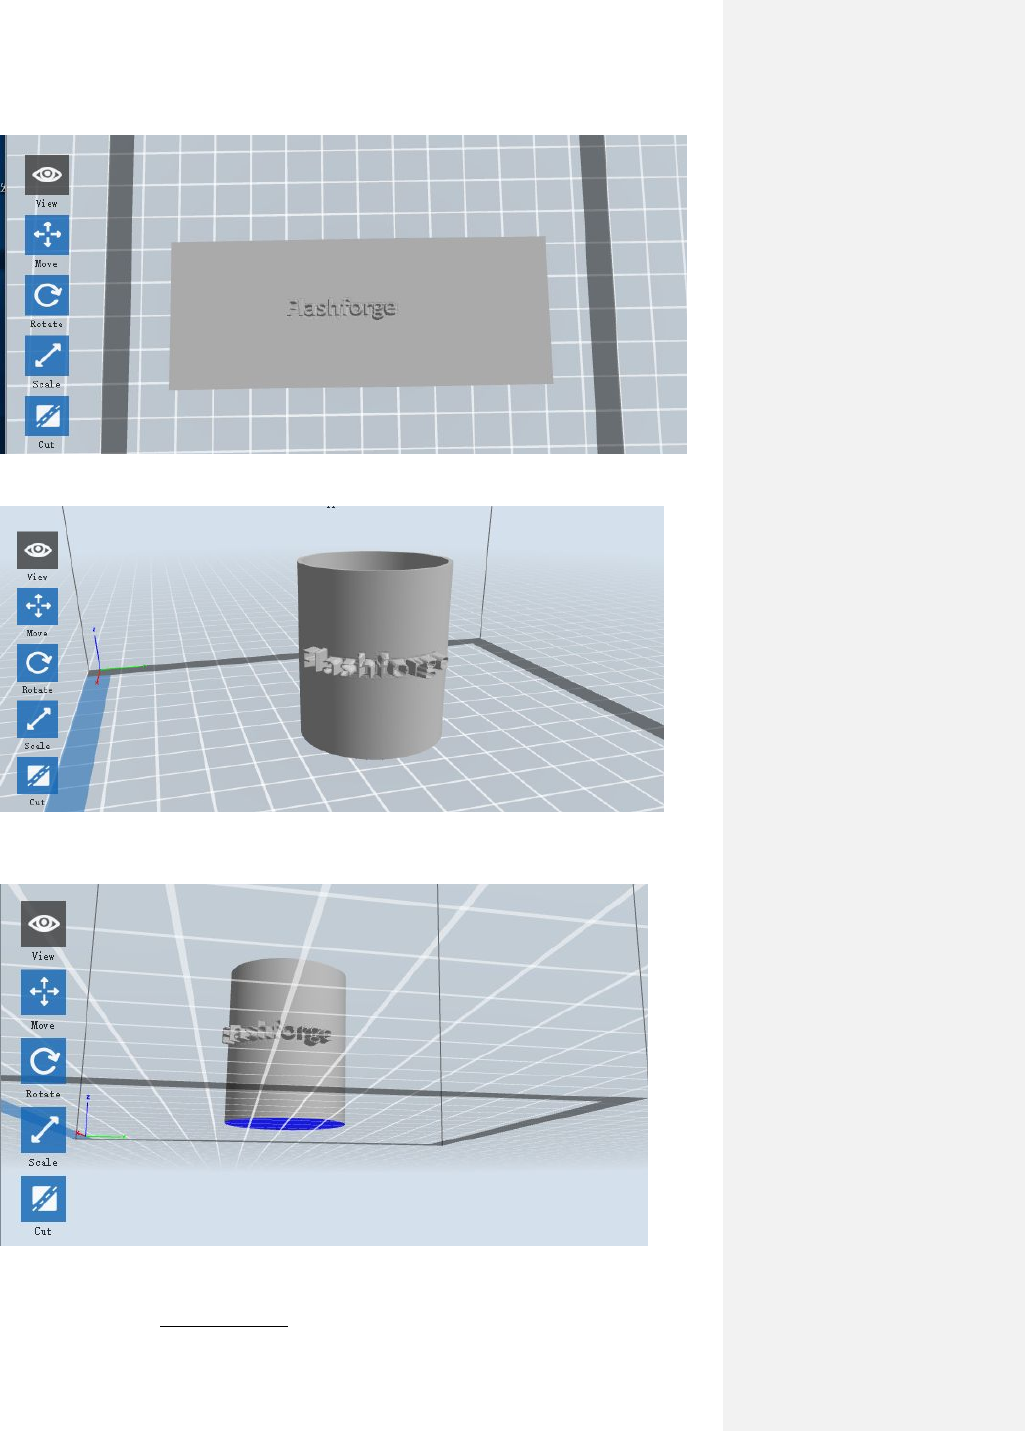
Task: Select the Scale tool in top screenshot
Action: pyautogui.click(x=47, y=356)
